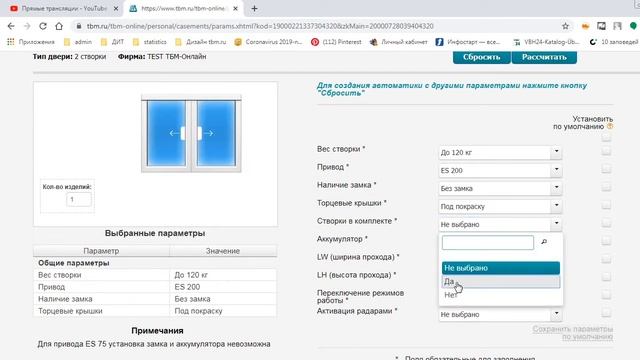Open Chrome apps grid icon
The image size is (640, 360).
pos(11,42)
